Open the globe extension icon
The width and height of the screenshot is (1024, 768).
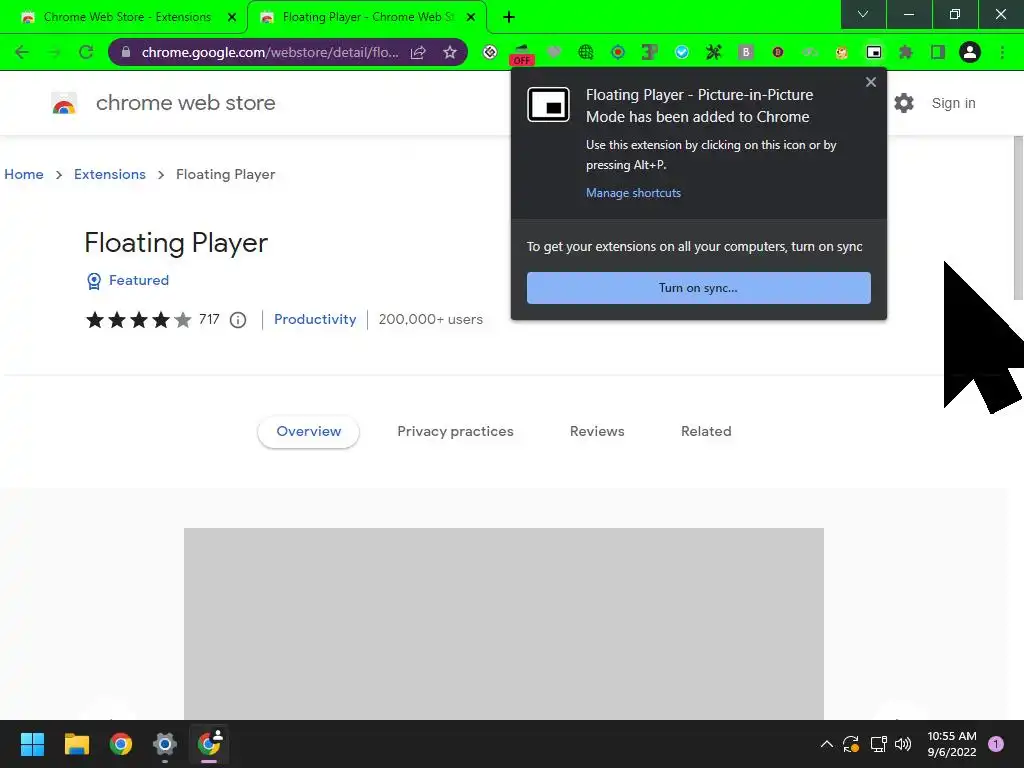pyautogui.click(x=586, y=52)
